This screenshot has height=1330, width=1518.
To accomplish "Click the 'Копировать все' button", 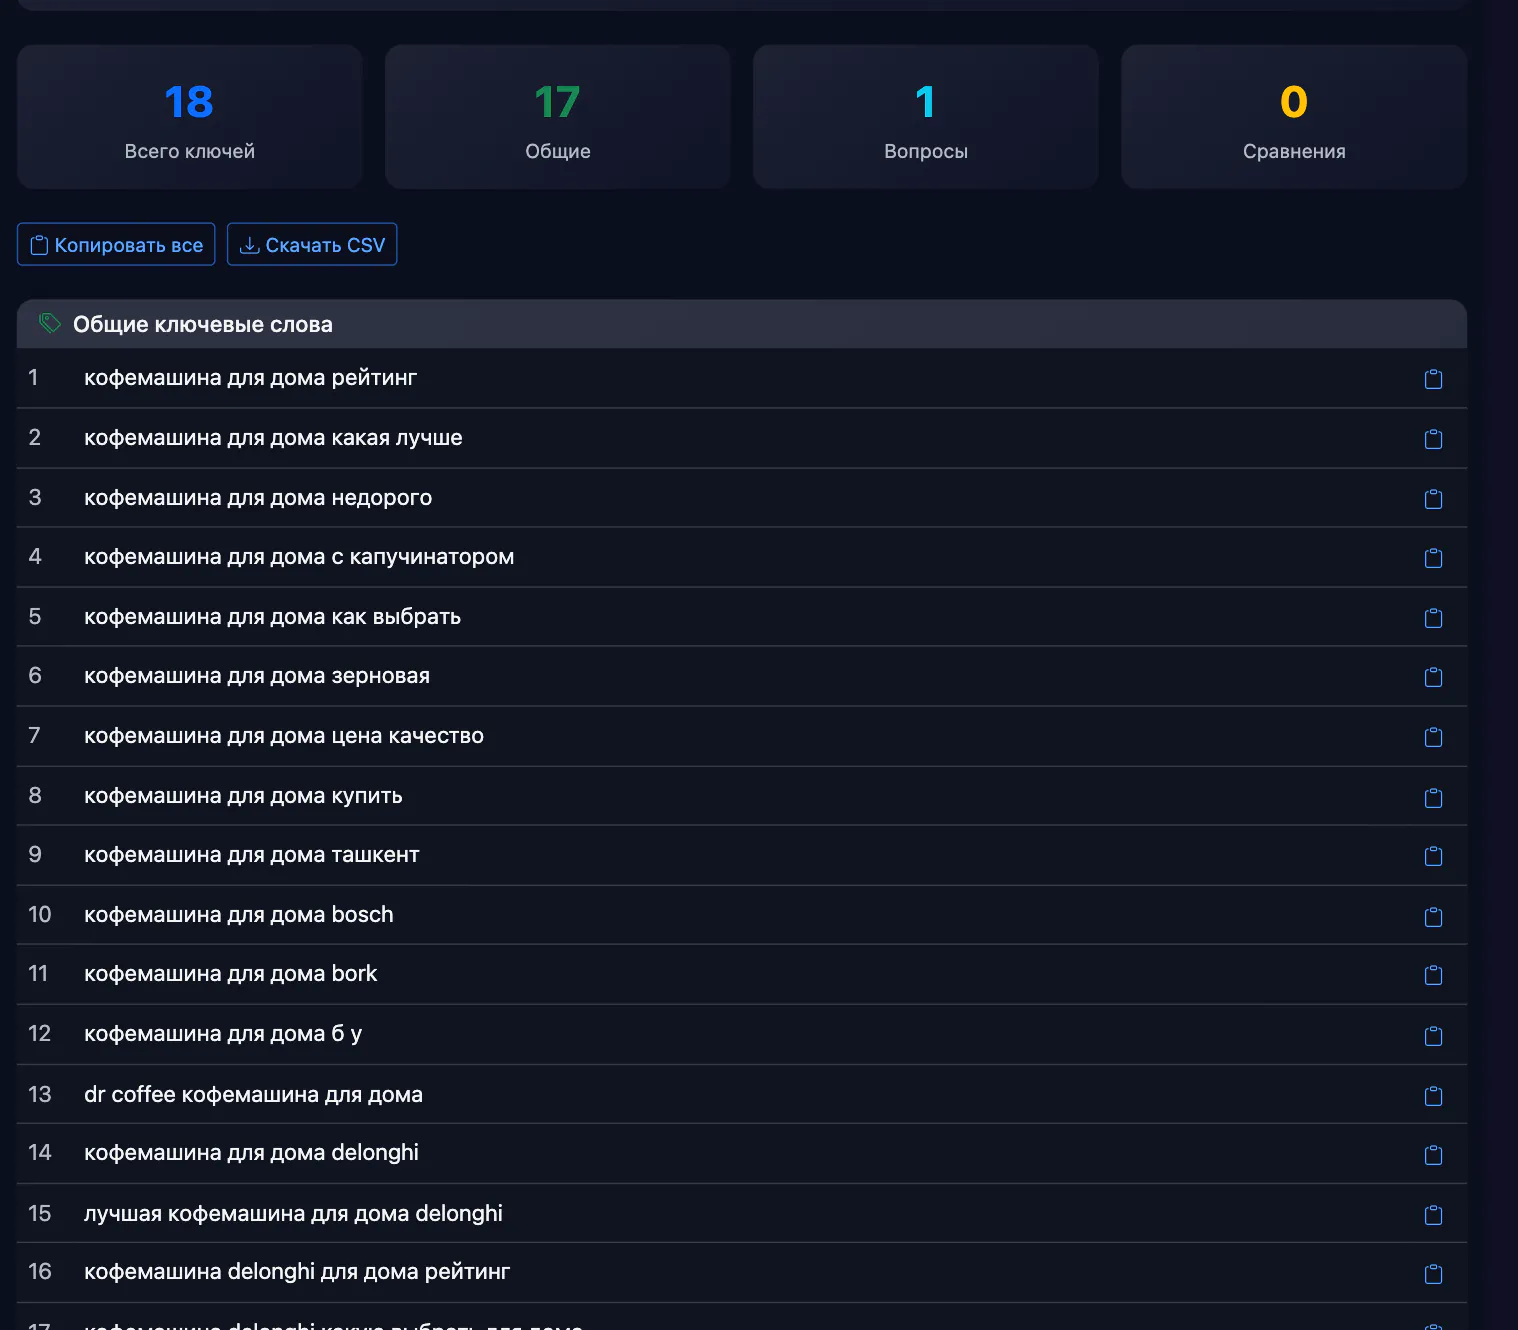I will (116, 244).
